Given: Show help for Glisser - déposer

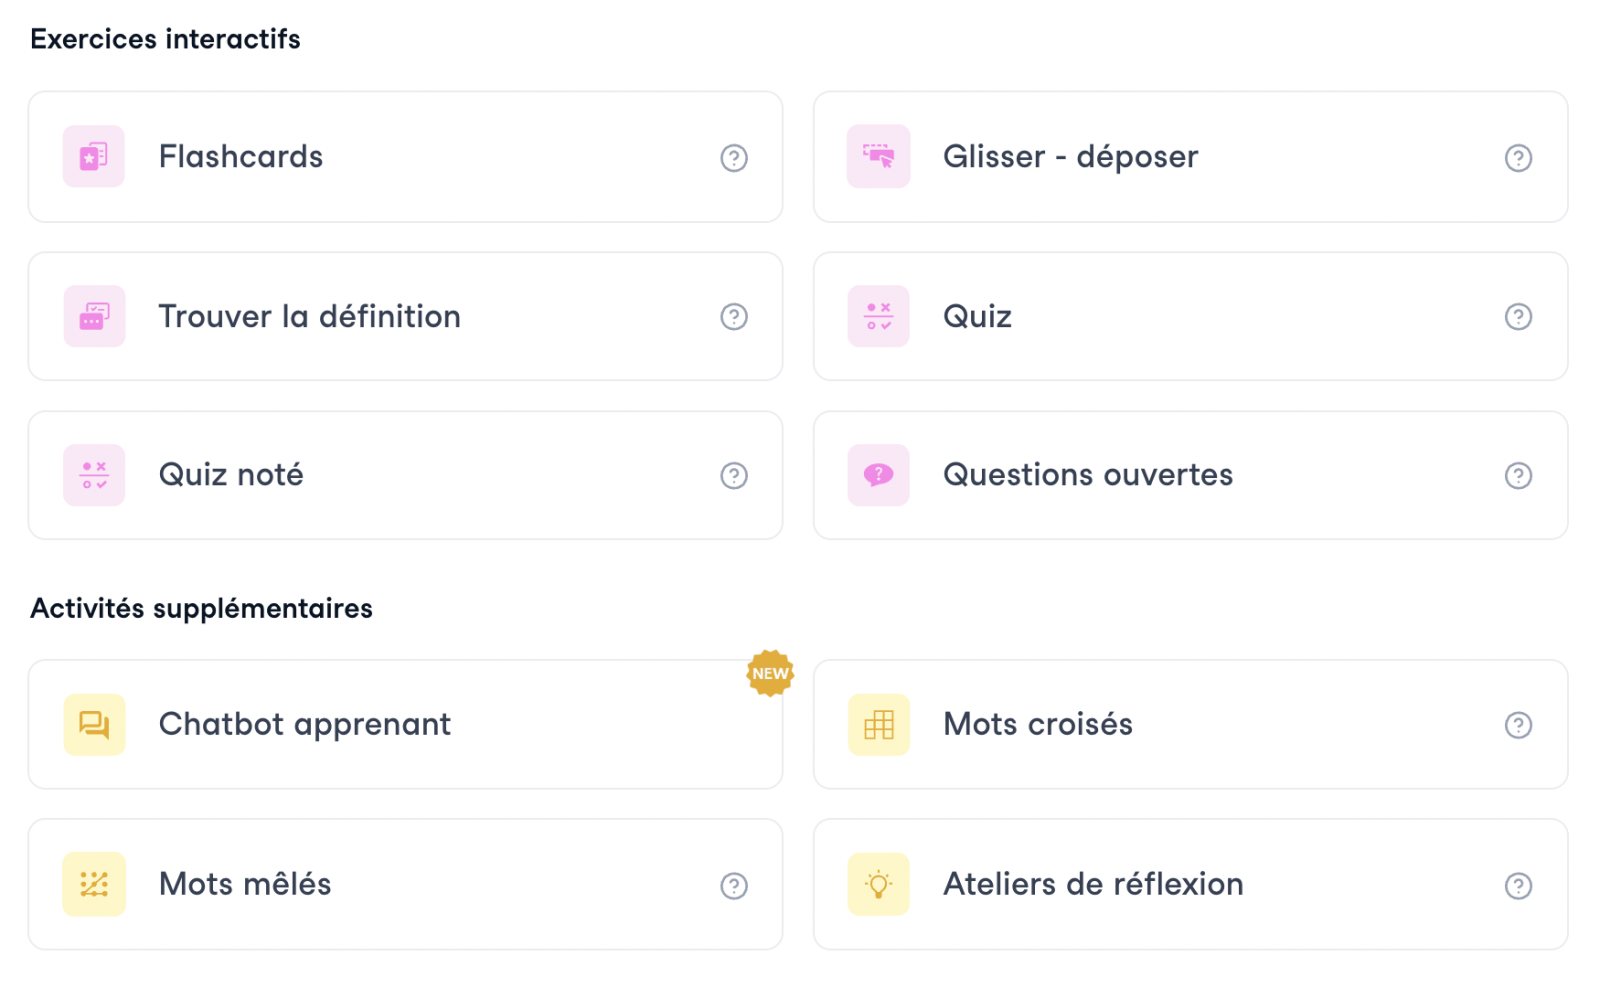Looking at the screenshot, I should (x=1518, y=158).
